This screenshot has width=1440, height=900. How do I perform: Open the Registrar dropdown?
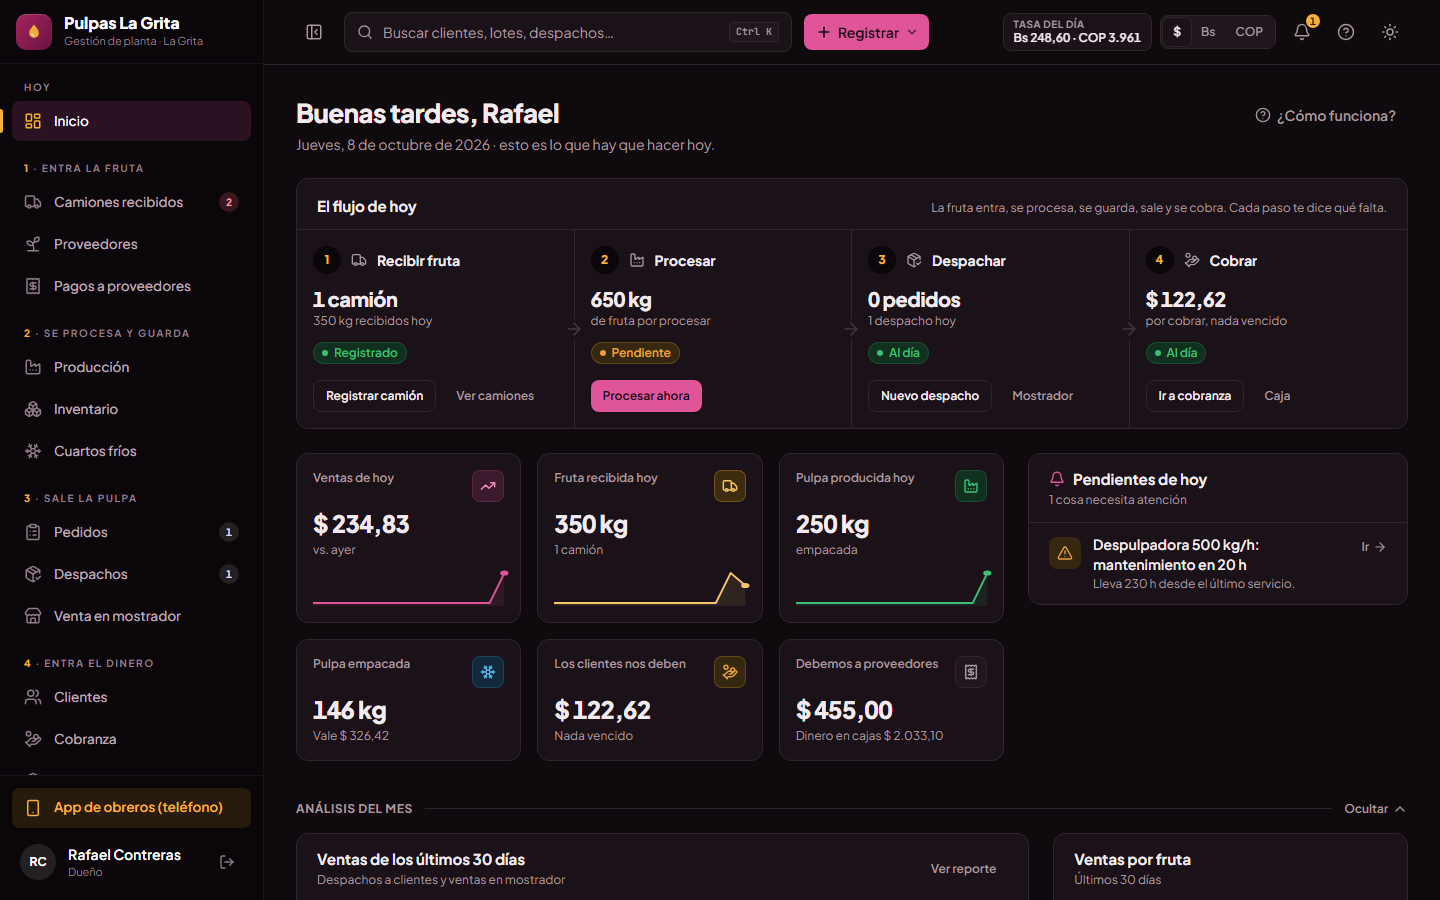click(x=866, y=32)
